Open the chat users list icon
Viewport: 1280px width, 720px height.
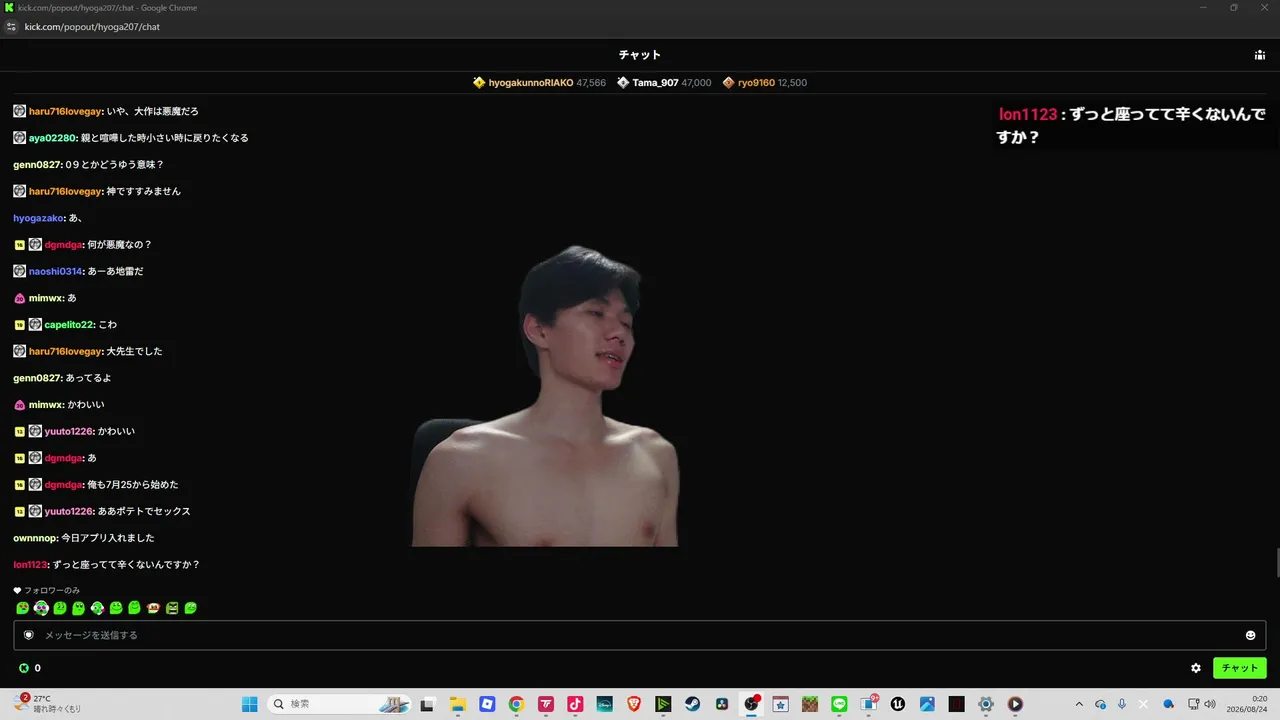click(x=1259, y=55)
